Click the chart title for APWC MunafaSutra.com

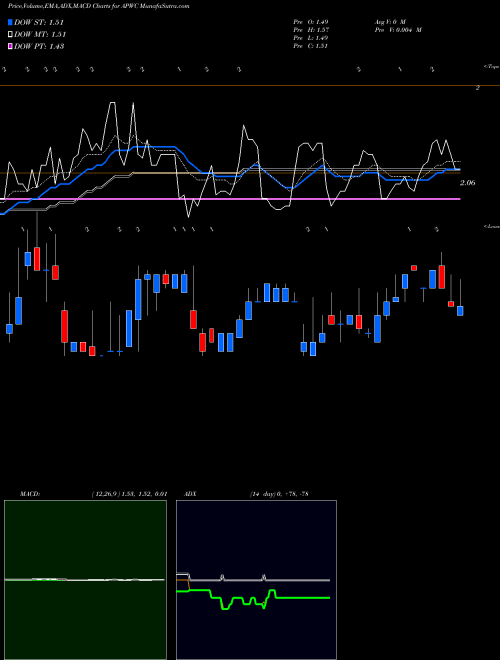point(99,6)
